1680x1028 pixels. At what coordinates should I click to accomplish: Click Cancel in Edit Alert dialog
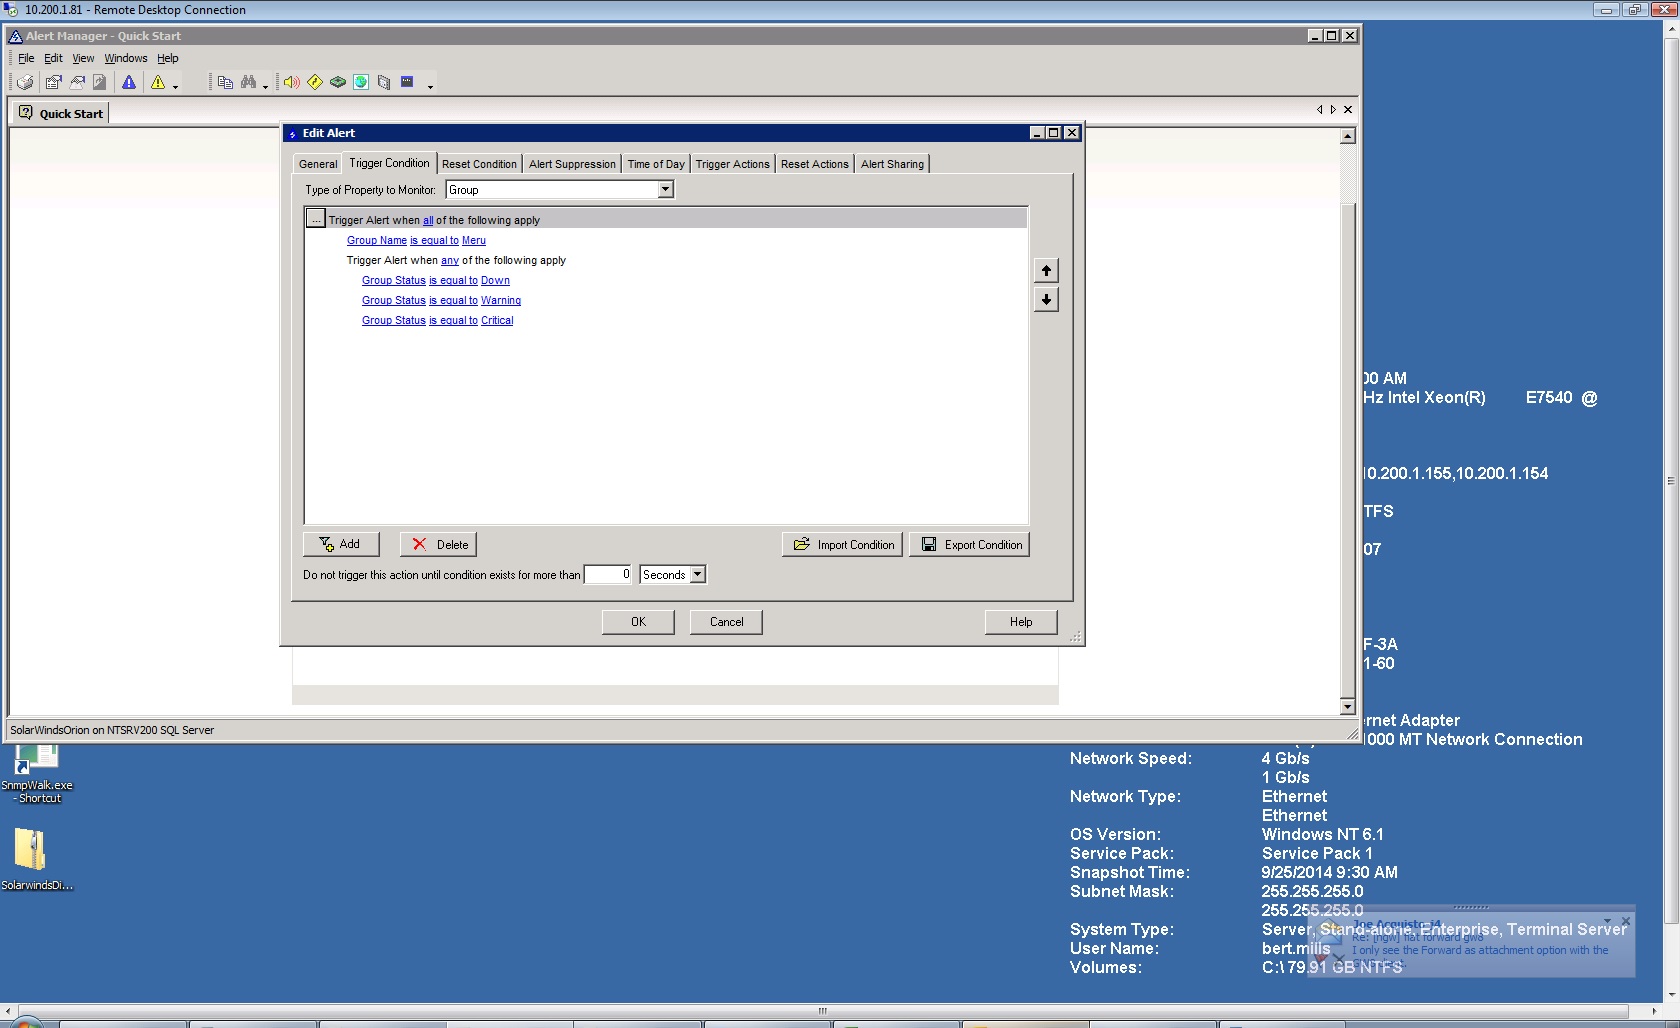tap(726, 622)
